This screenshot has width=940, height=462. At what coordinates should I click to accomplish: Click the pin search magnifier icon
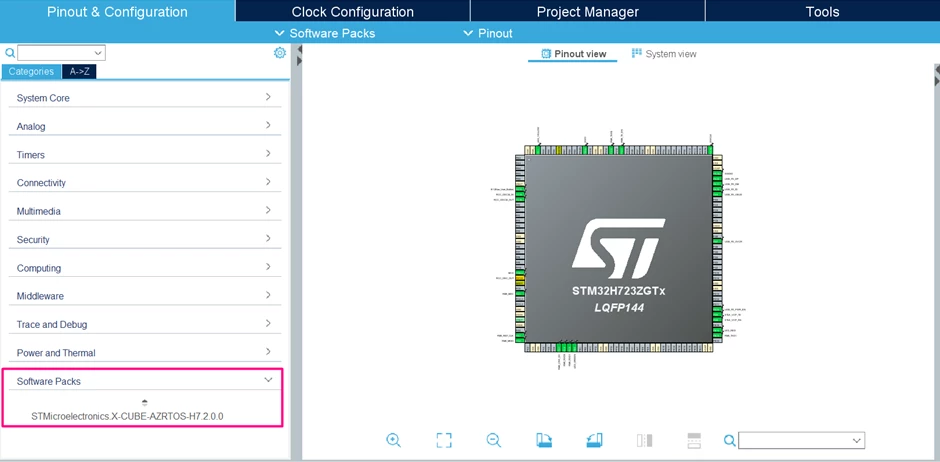coord(730,440)
